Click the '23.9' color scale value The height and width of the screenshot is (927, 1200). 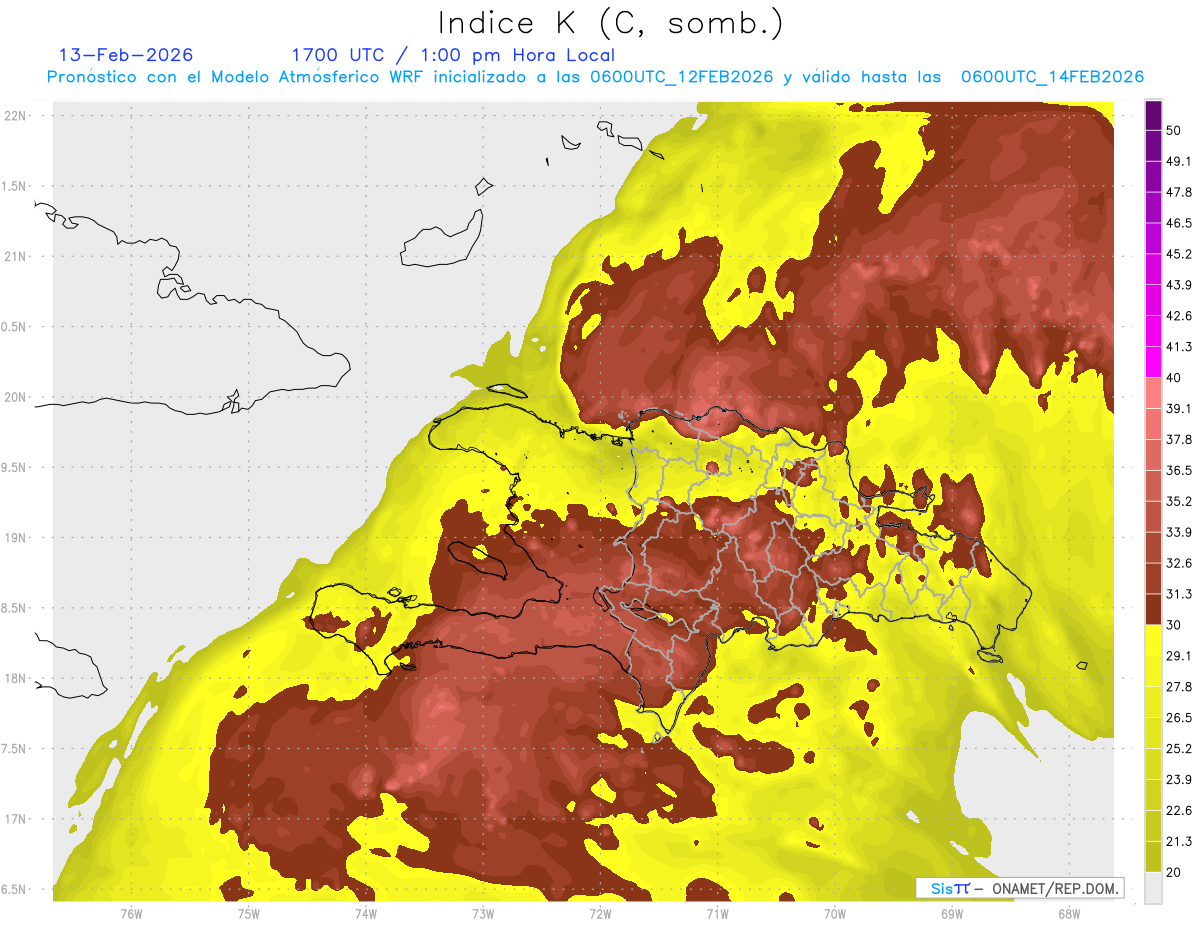1179,780
